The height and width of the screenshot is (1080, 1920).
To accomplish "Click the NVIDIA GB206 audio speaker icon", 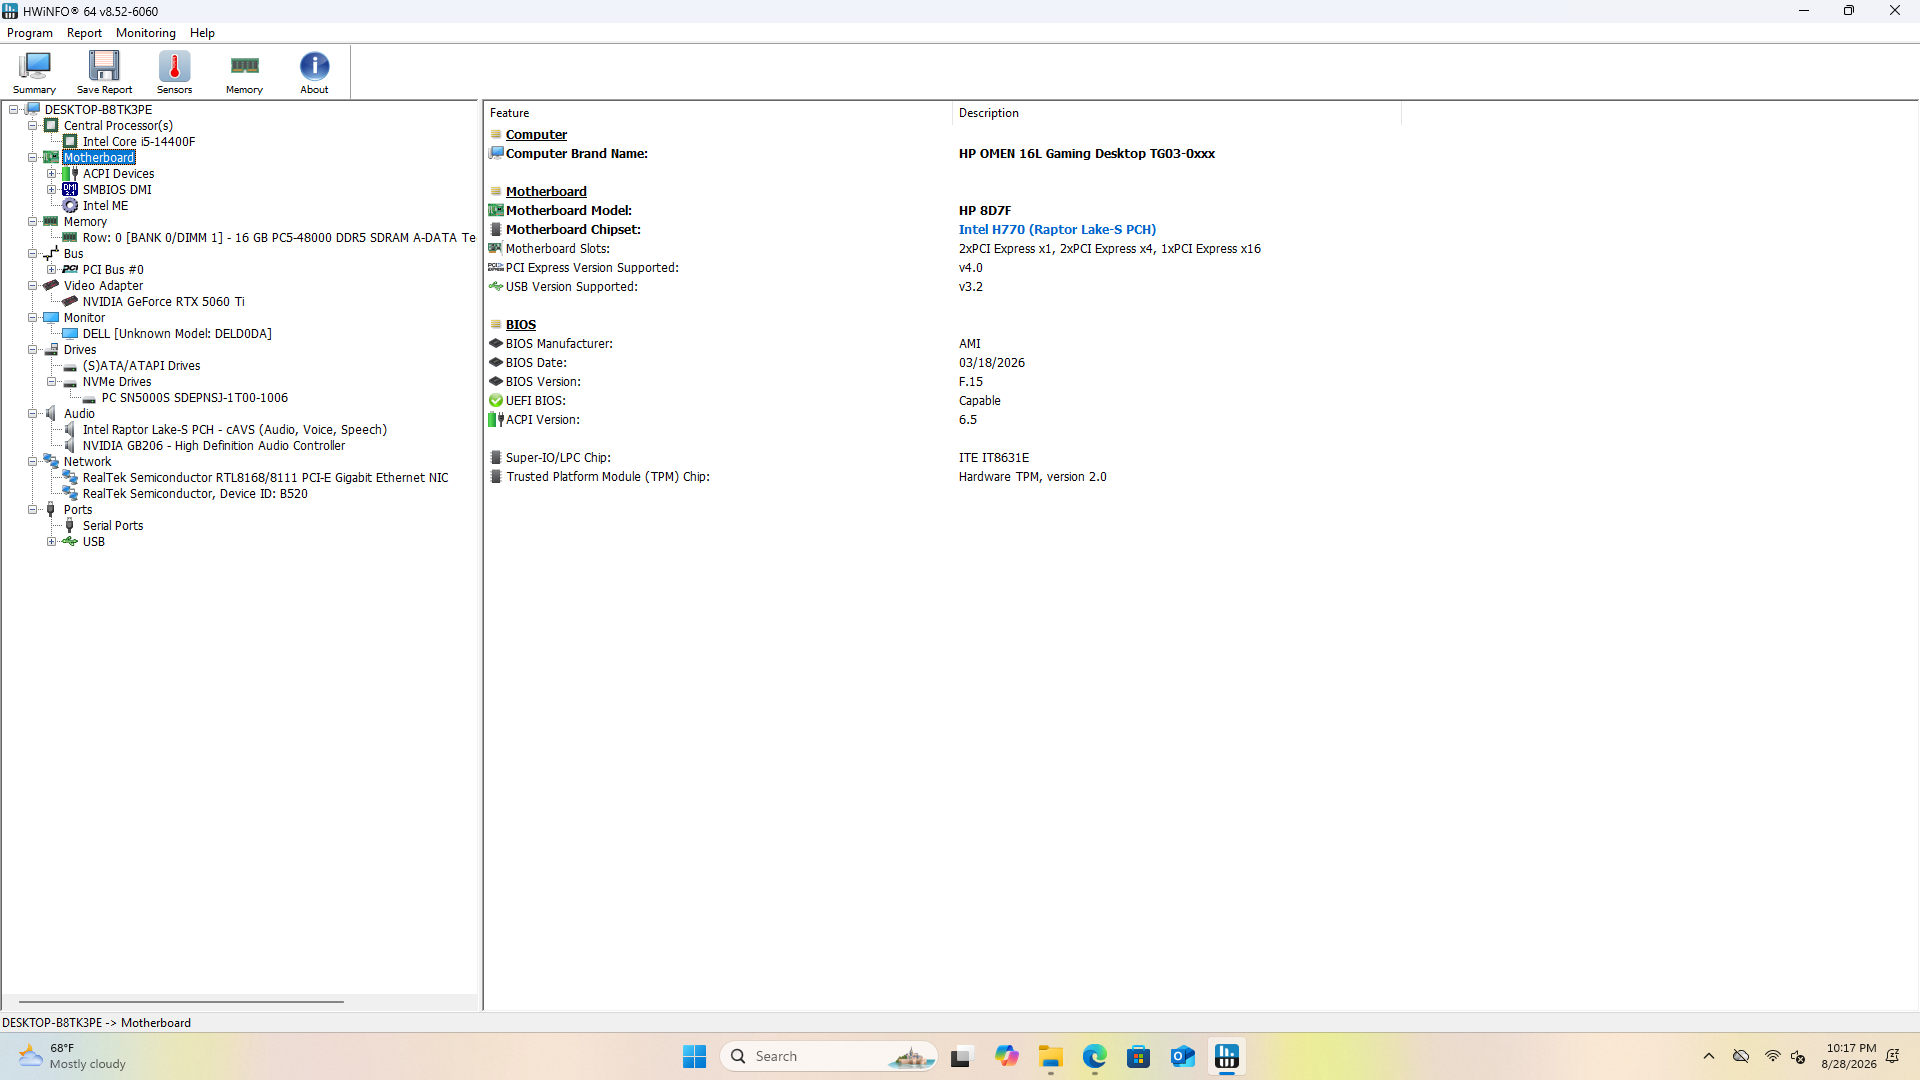I will 70,446.
